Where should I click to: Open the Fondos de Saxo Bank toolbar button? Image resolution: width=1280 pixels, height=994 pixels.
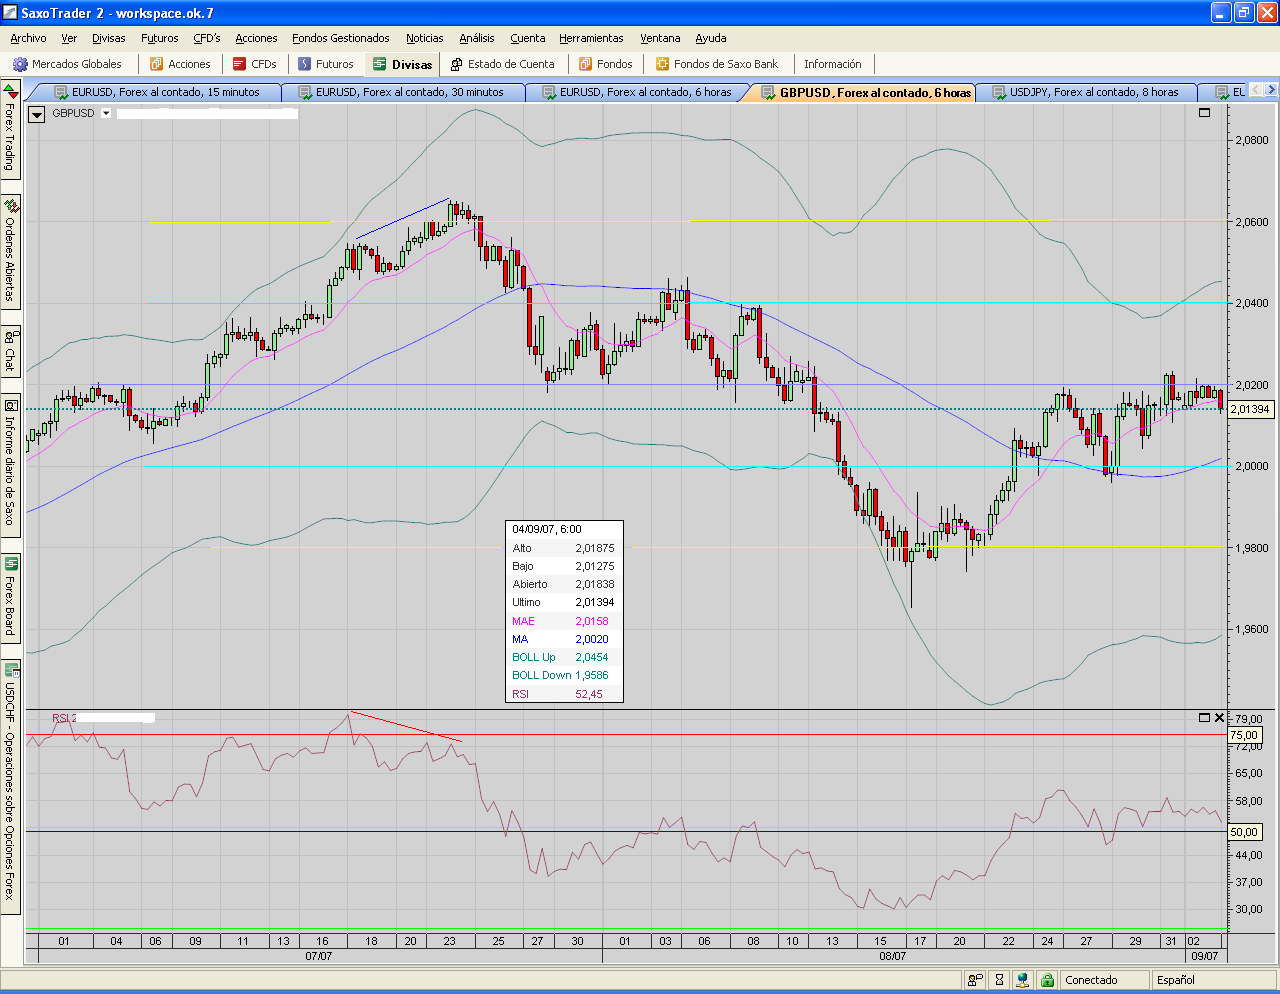716,64
